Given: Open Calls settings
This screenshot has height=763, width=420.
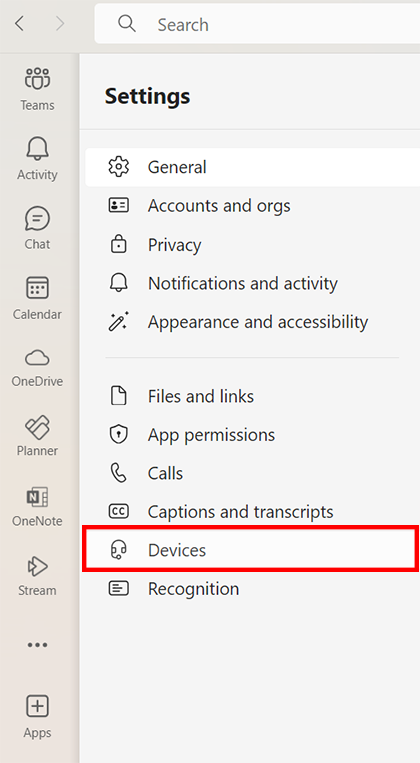Looking at the screenshot, I should point(253,473).
